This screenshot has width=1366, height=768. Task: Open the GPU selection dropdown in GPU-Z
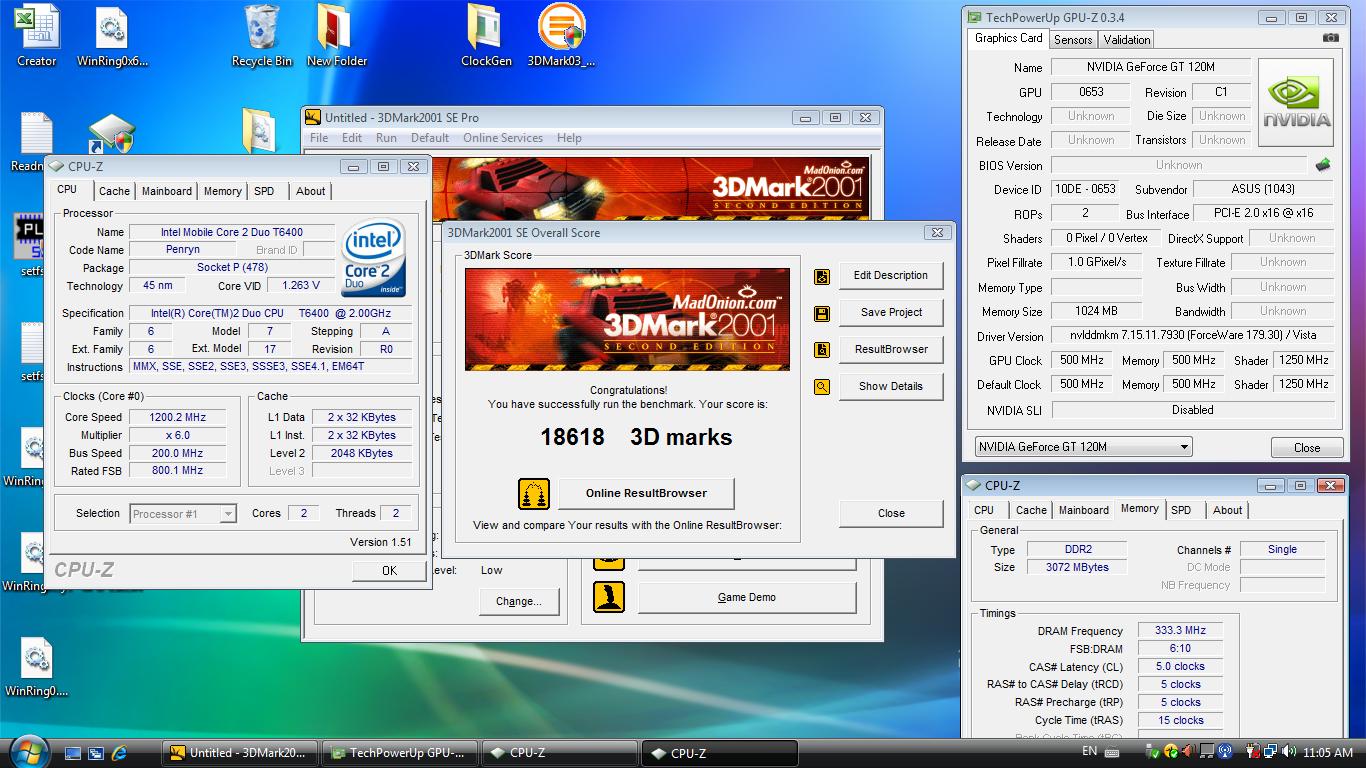(1083, 447)
